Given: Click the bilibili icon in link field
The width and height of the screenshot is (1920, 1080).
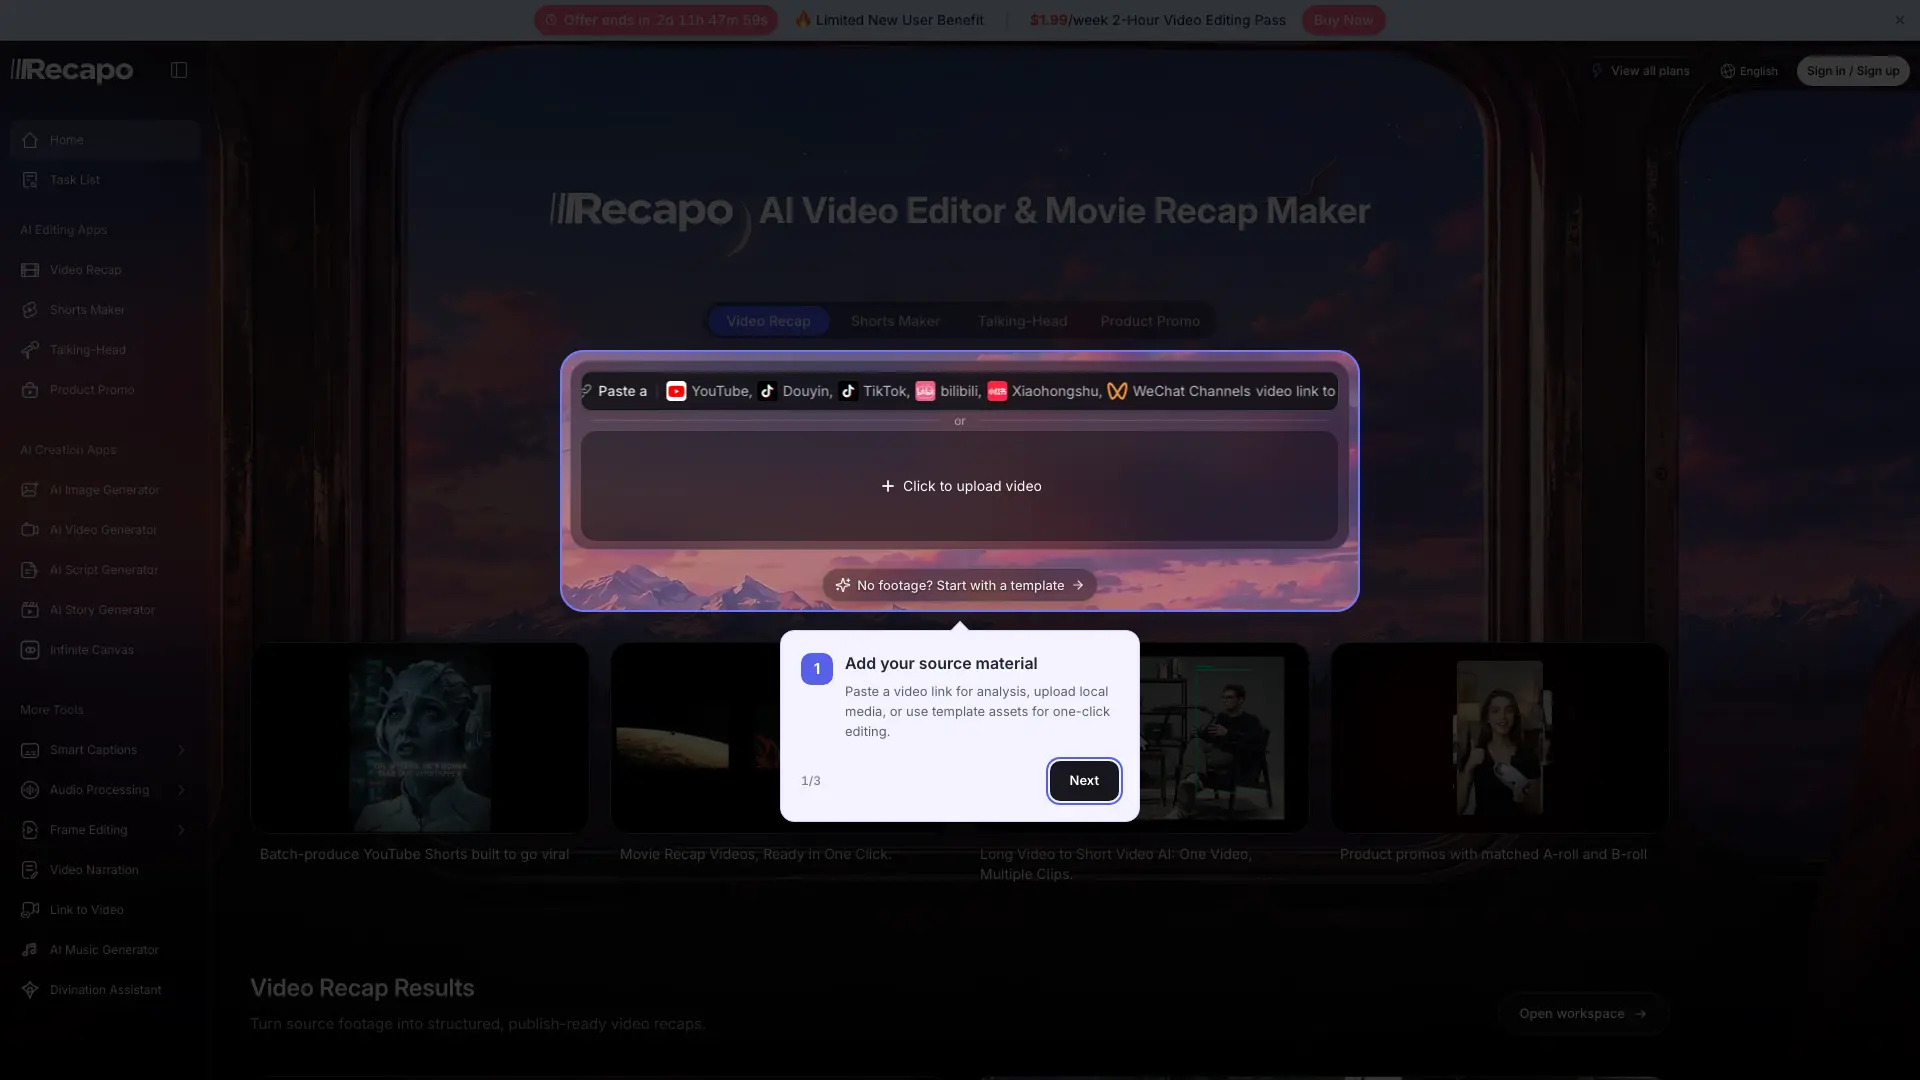Looking at the screenshot, I should click(925, 391).
